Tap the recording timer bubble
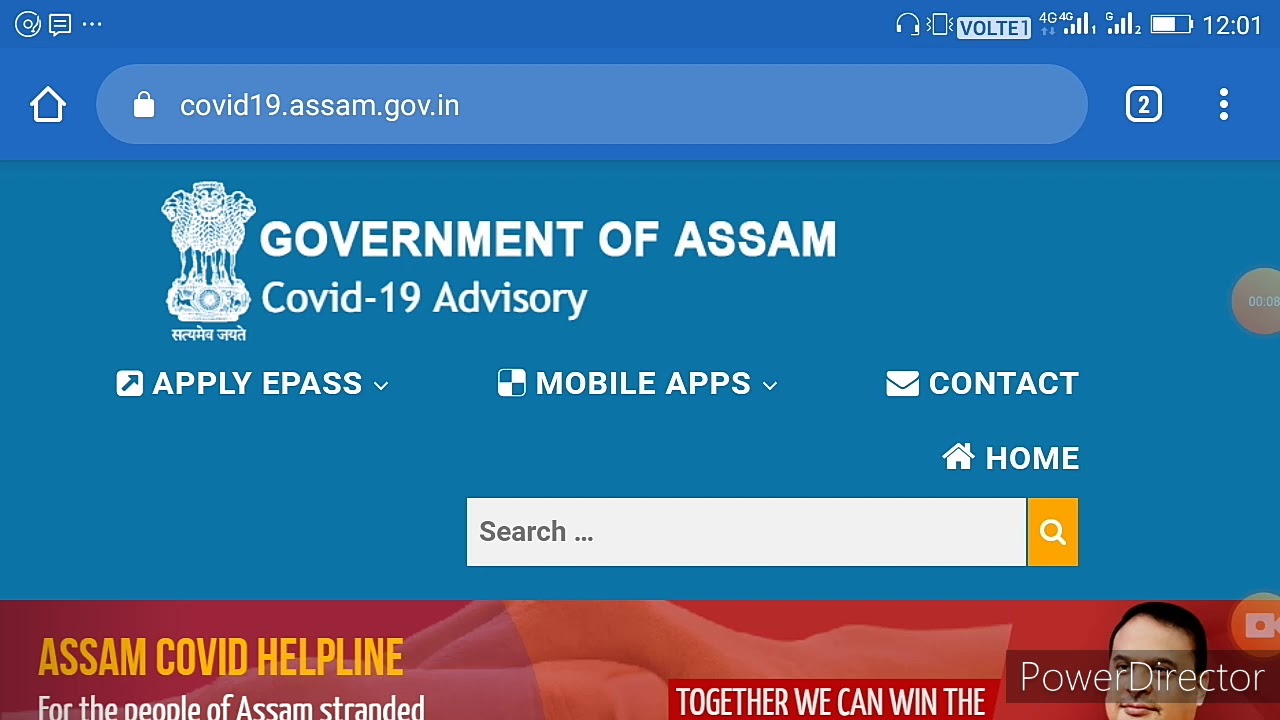1280x720 pixels. click(1258, 301)
